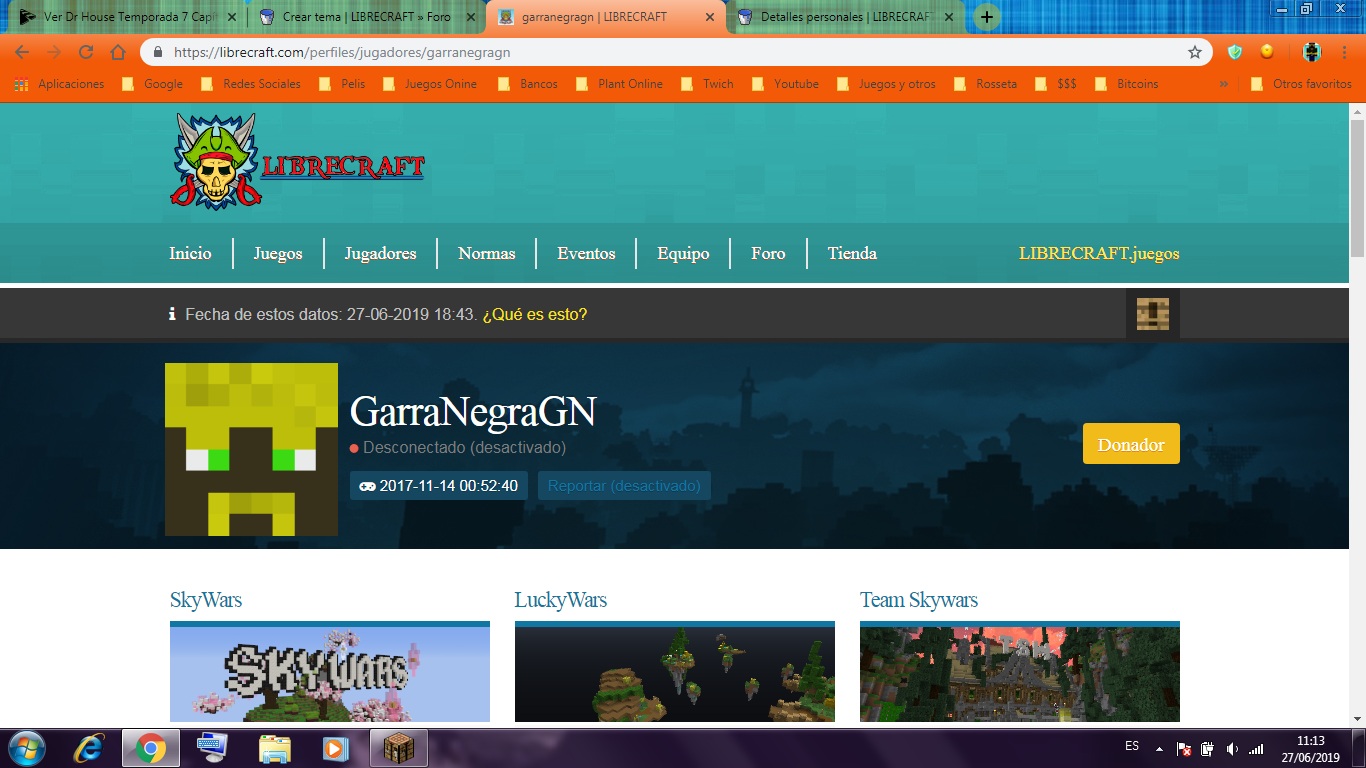Switch to Crear tema Foro tab
1366x768 pixels.
365,17
